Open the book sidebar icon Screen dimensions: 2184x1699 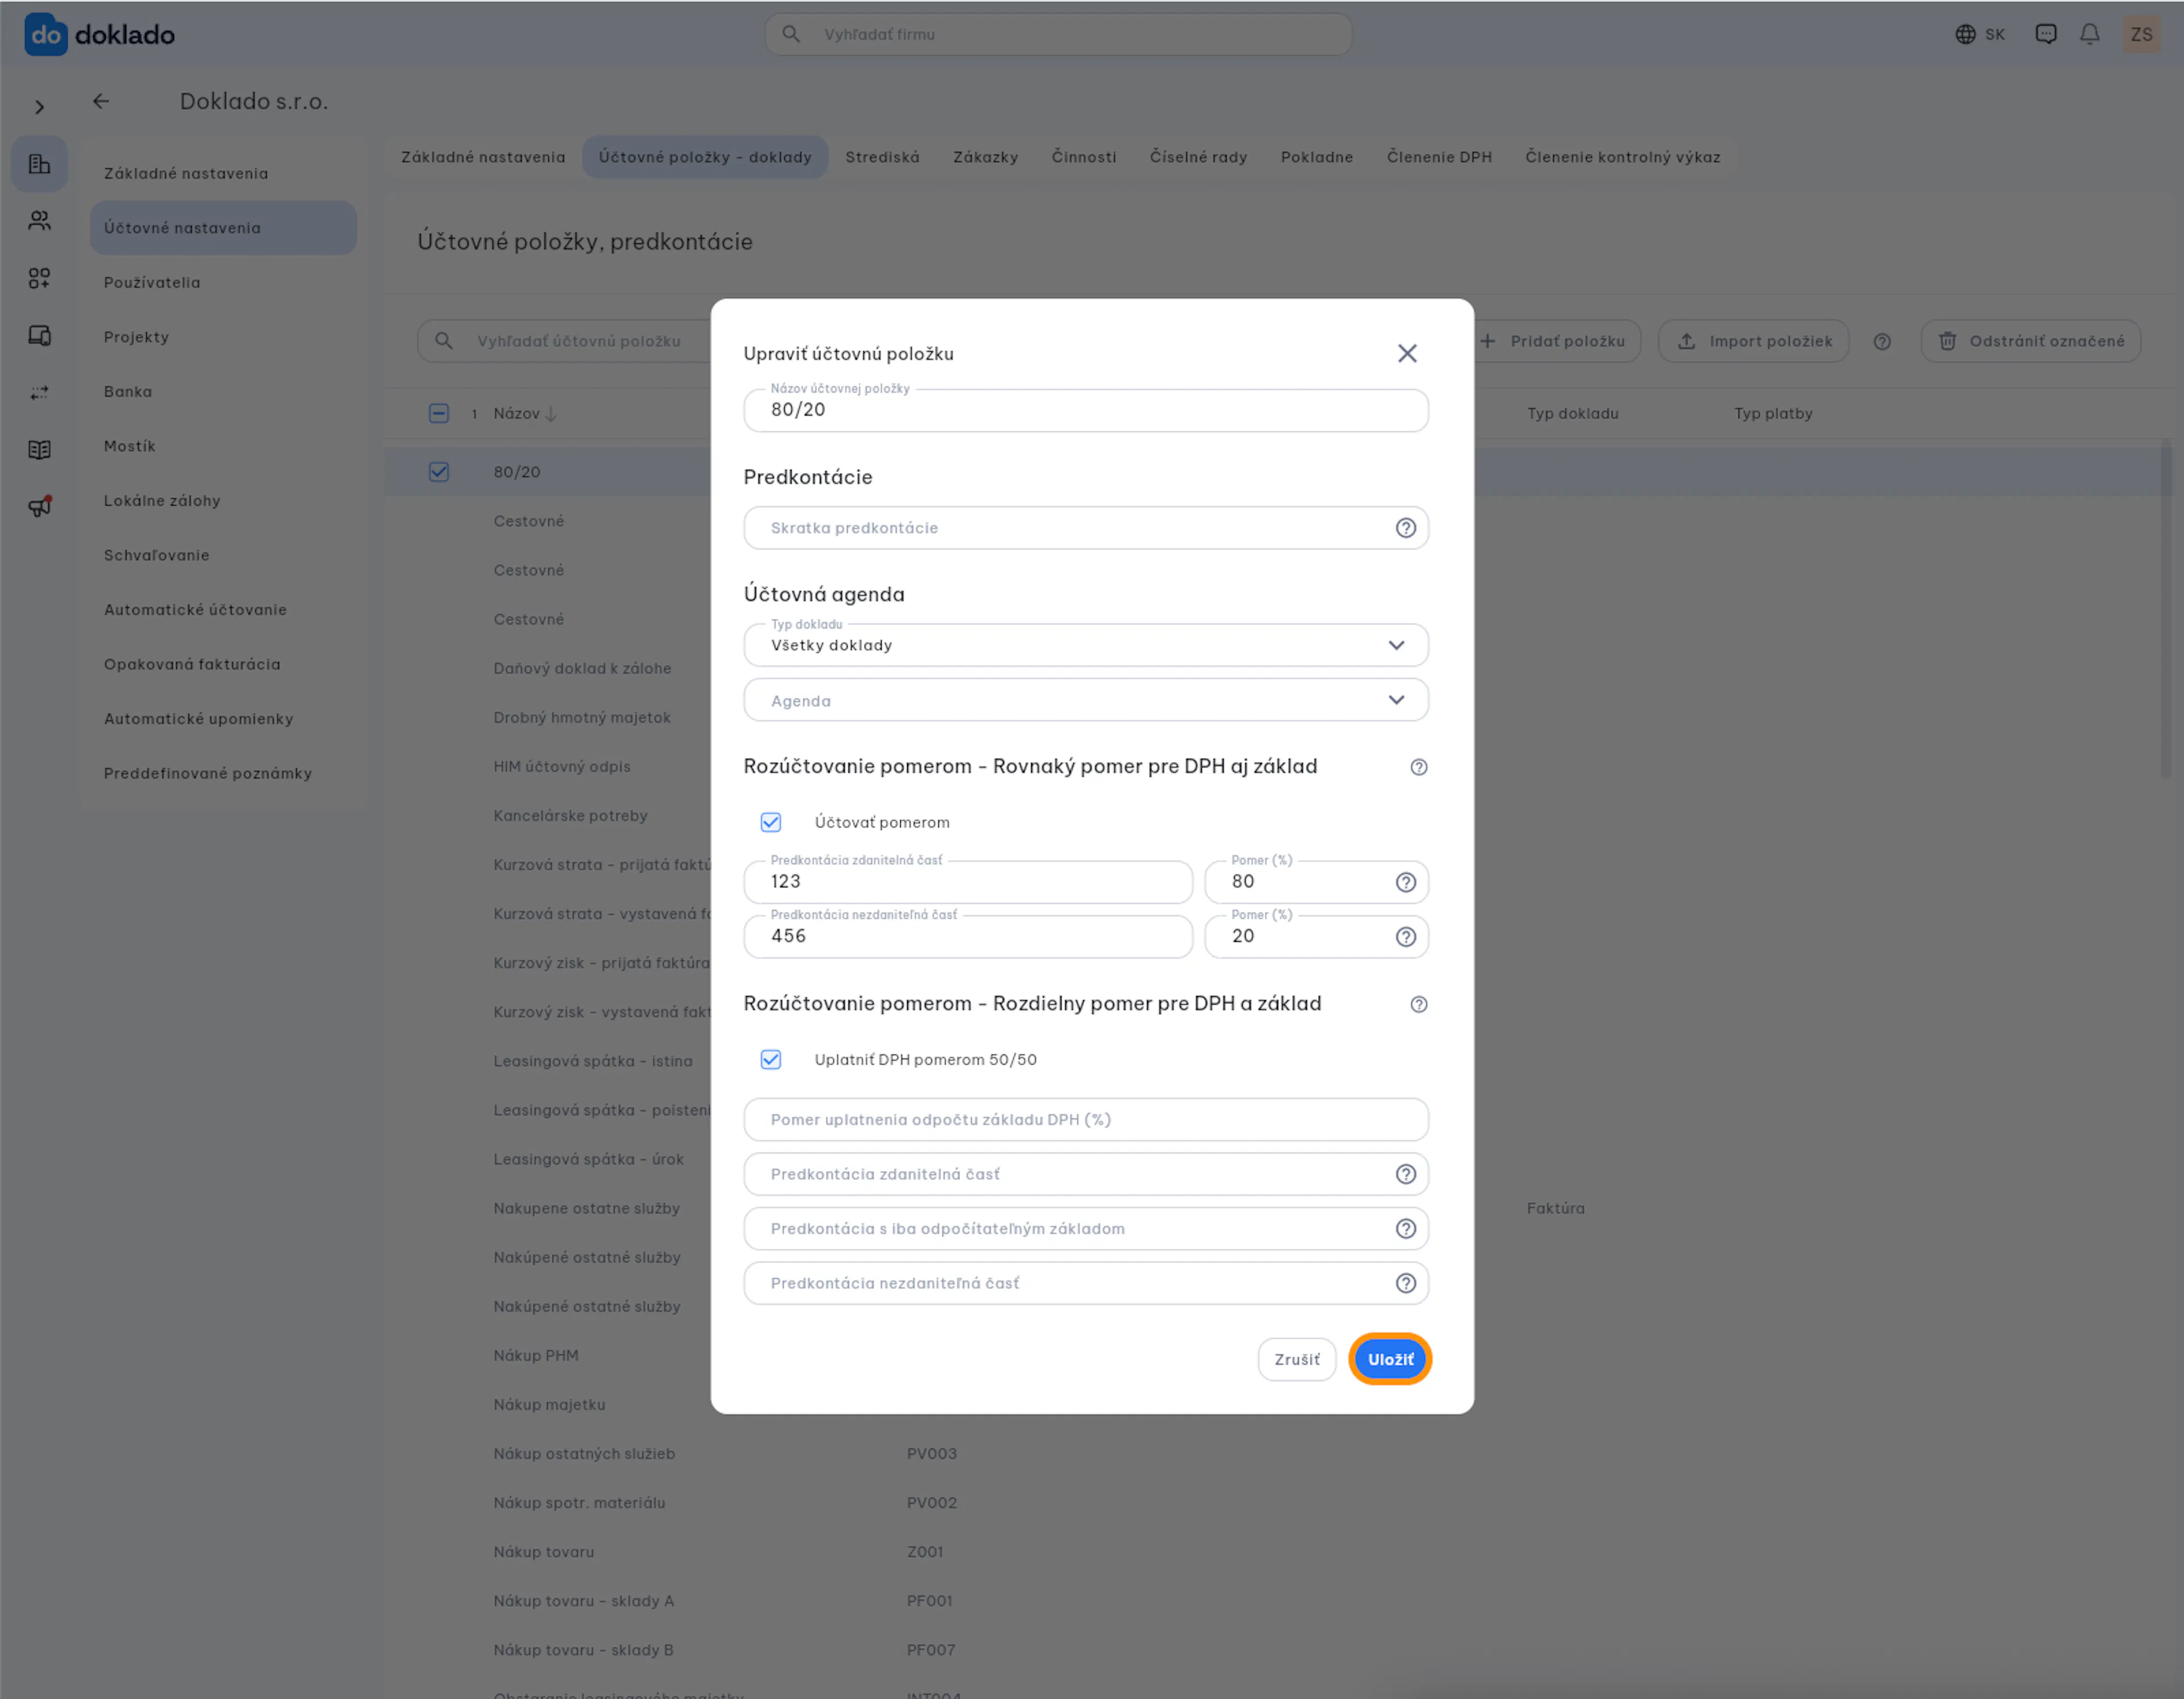[40, 450]
